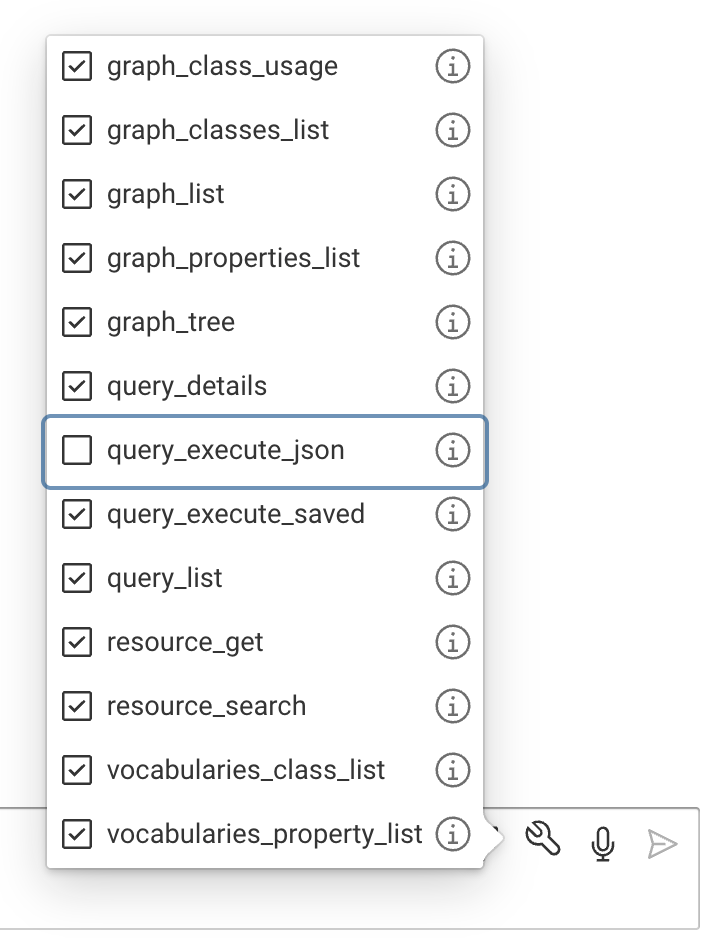This screenshot has height=938, width=708.
Task: Select the graph_properties_list menu entry
Action: 233,259
